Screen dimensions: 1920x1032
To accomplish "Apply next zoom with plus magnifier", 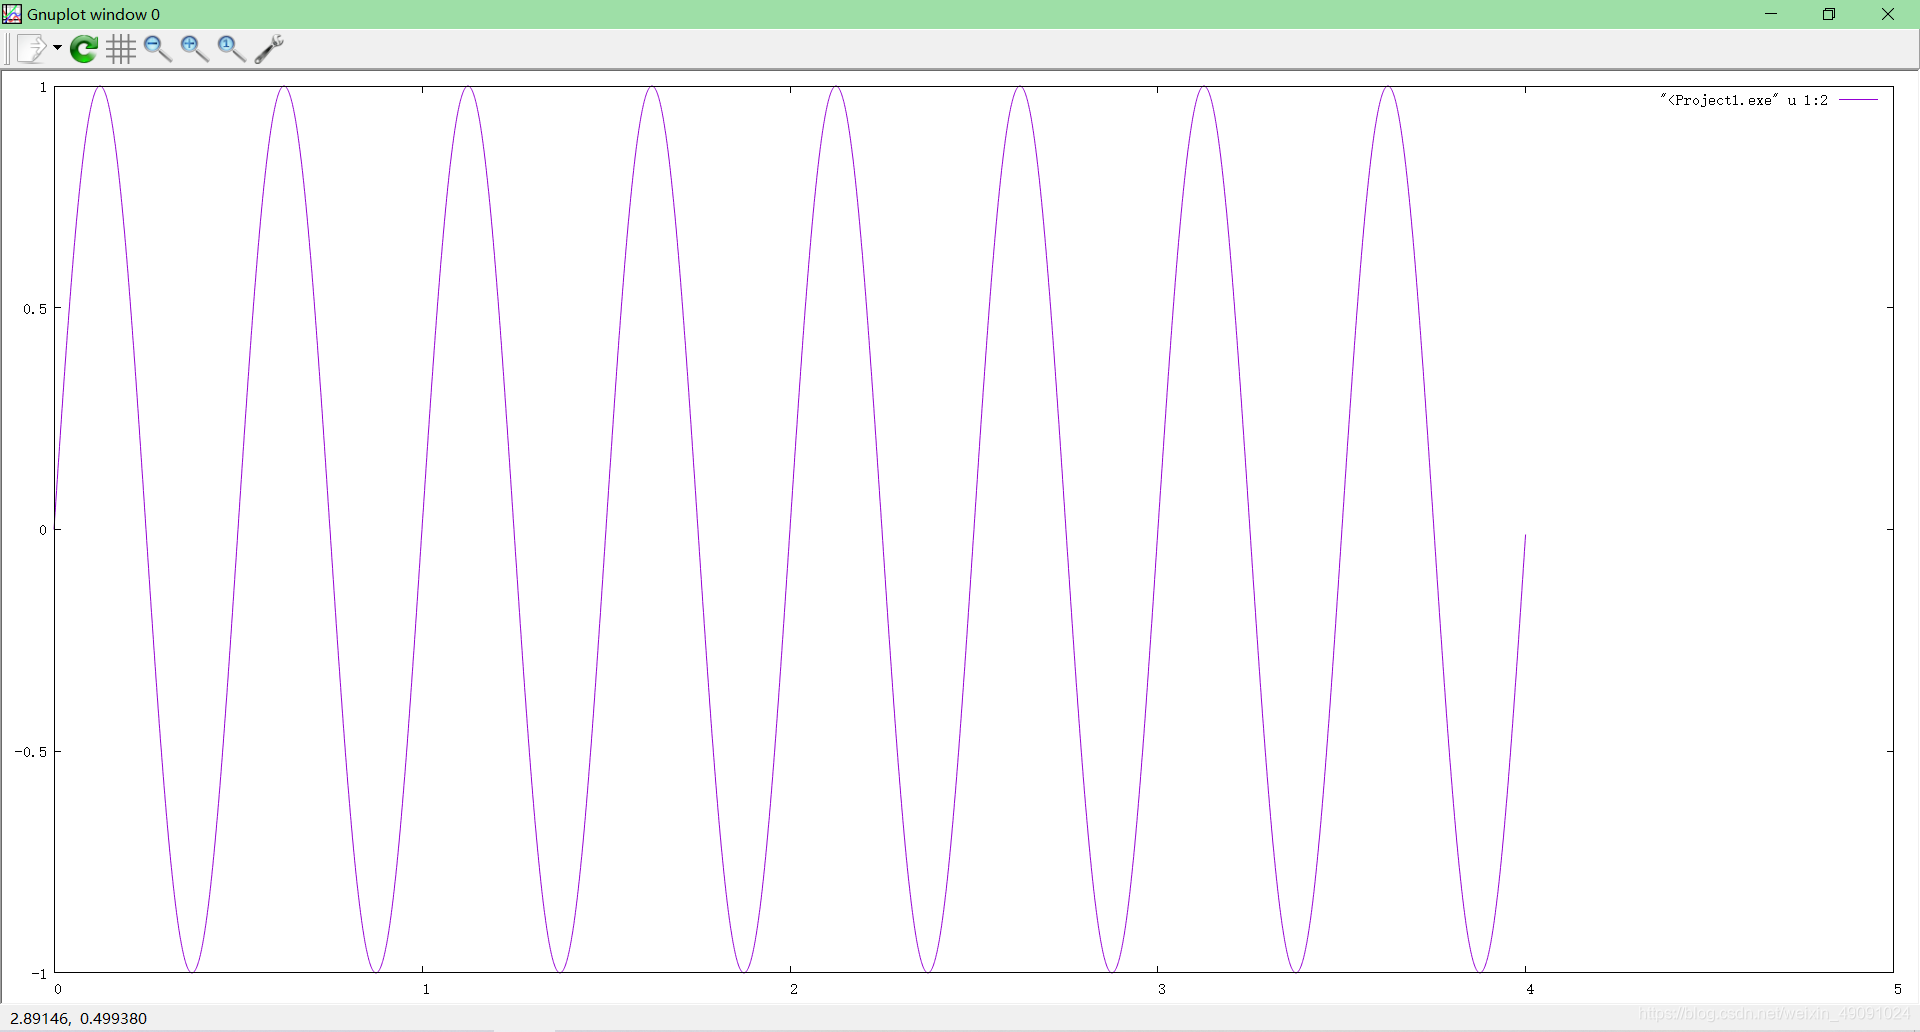I will point(194,48).
